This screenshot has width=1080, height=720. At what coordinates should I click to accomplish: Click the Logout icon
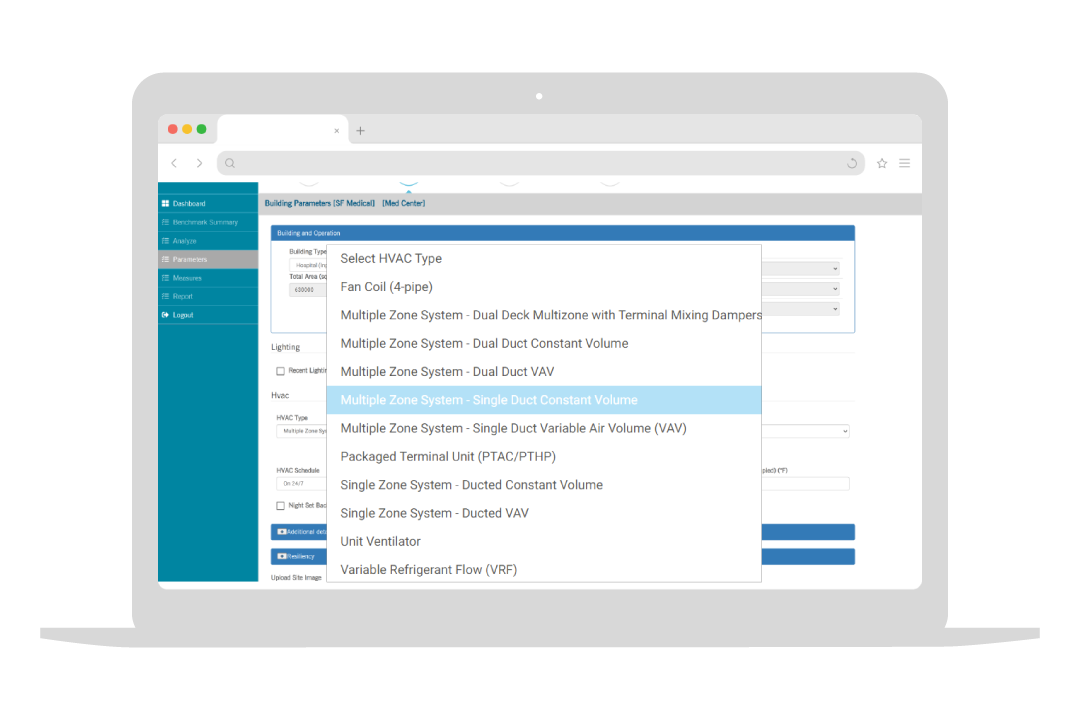[166, 314]
